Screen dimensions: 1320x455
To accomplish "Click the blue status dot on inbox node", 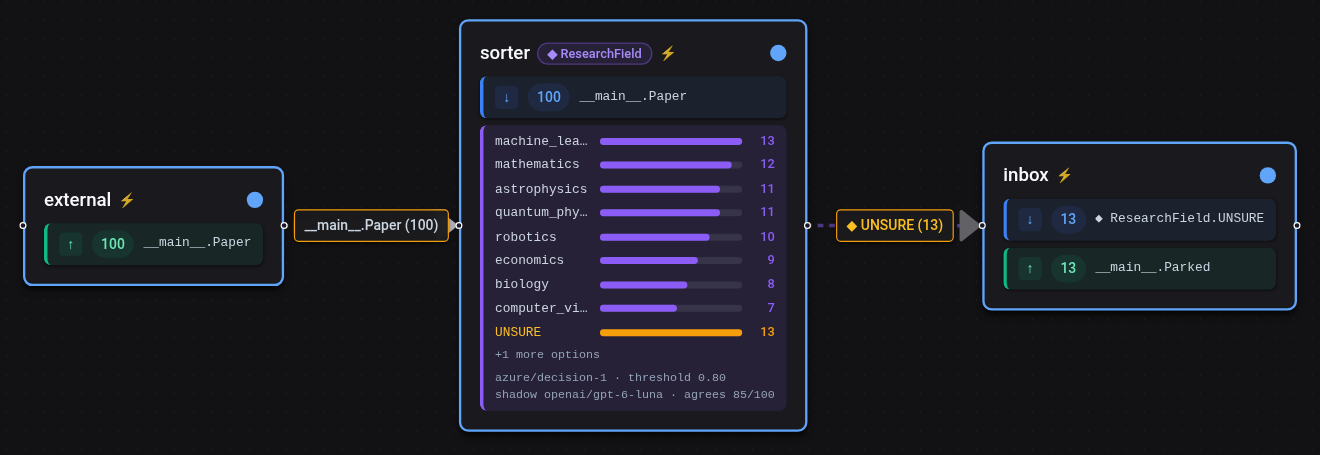I will (1268, 175).
